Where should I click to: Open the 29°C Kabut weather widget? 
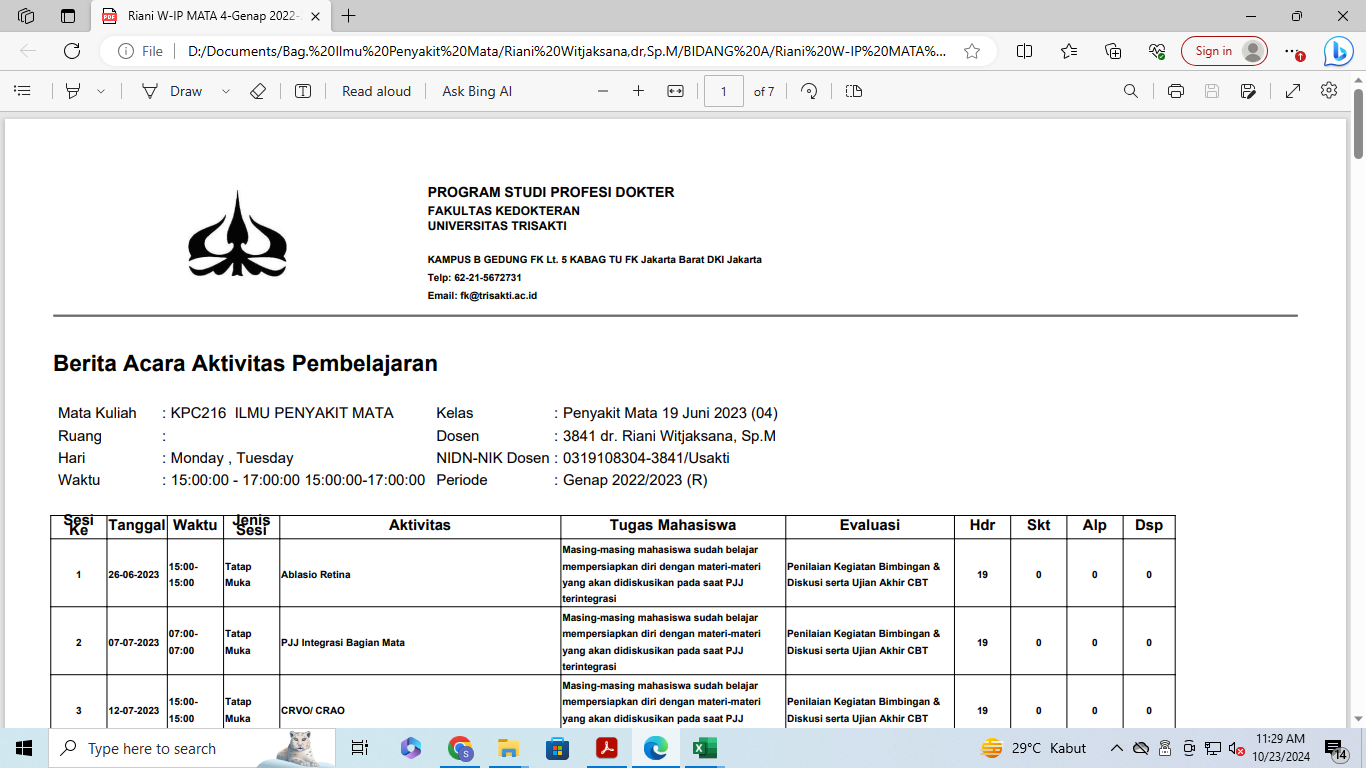[1034, 748]
